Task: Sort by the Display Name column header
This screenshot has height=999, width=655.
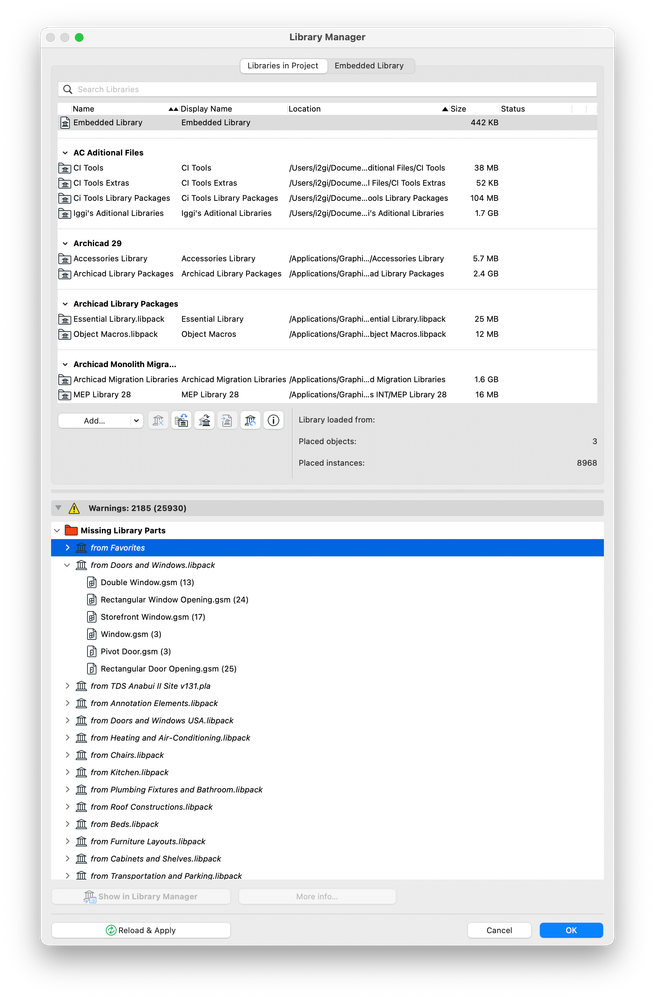Action: pos(206,109)
